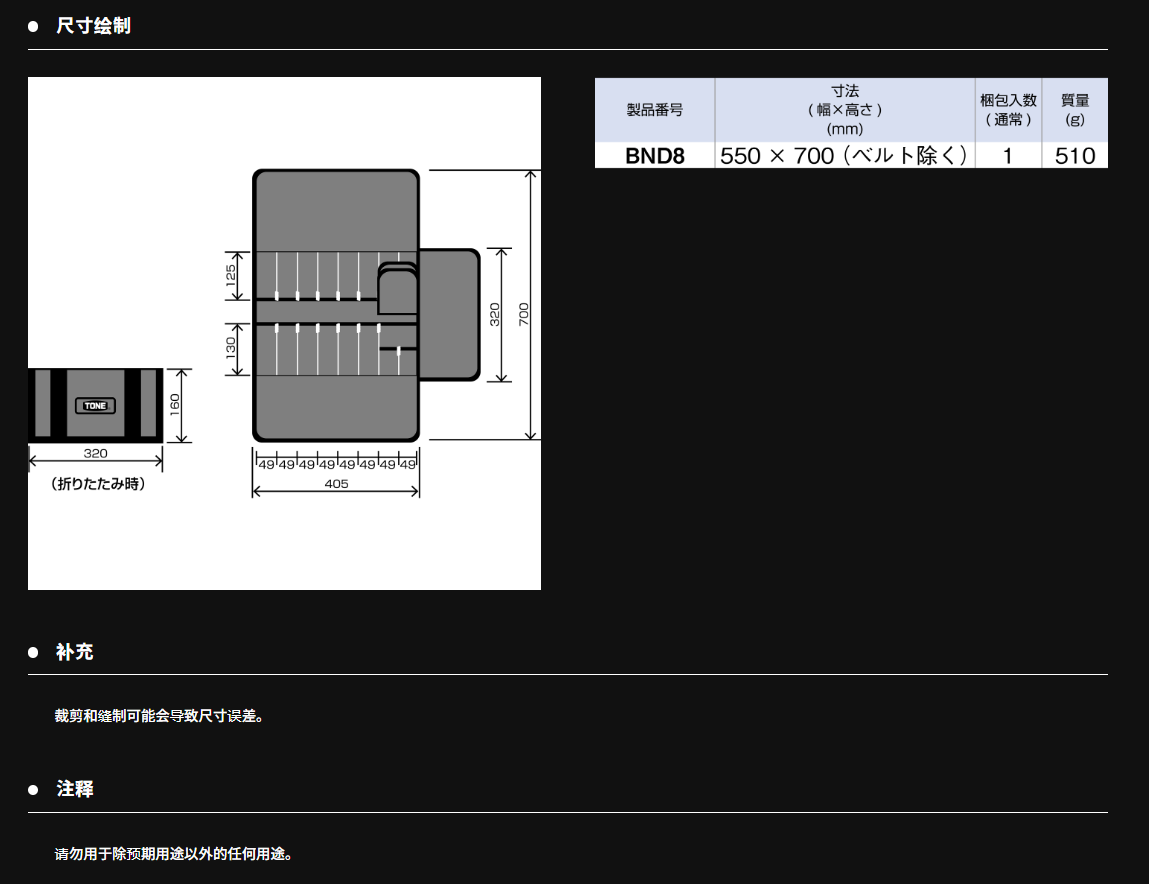Click the 寸法 (幅×高さ) column header
This screenshot has height=884, width=1149.
(844, 110)
